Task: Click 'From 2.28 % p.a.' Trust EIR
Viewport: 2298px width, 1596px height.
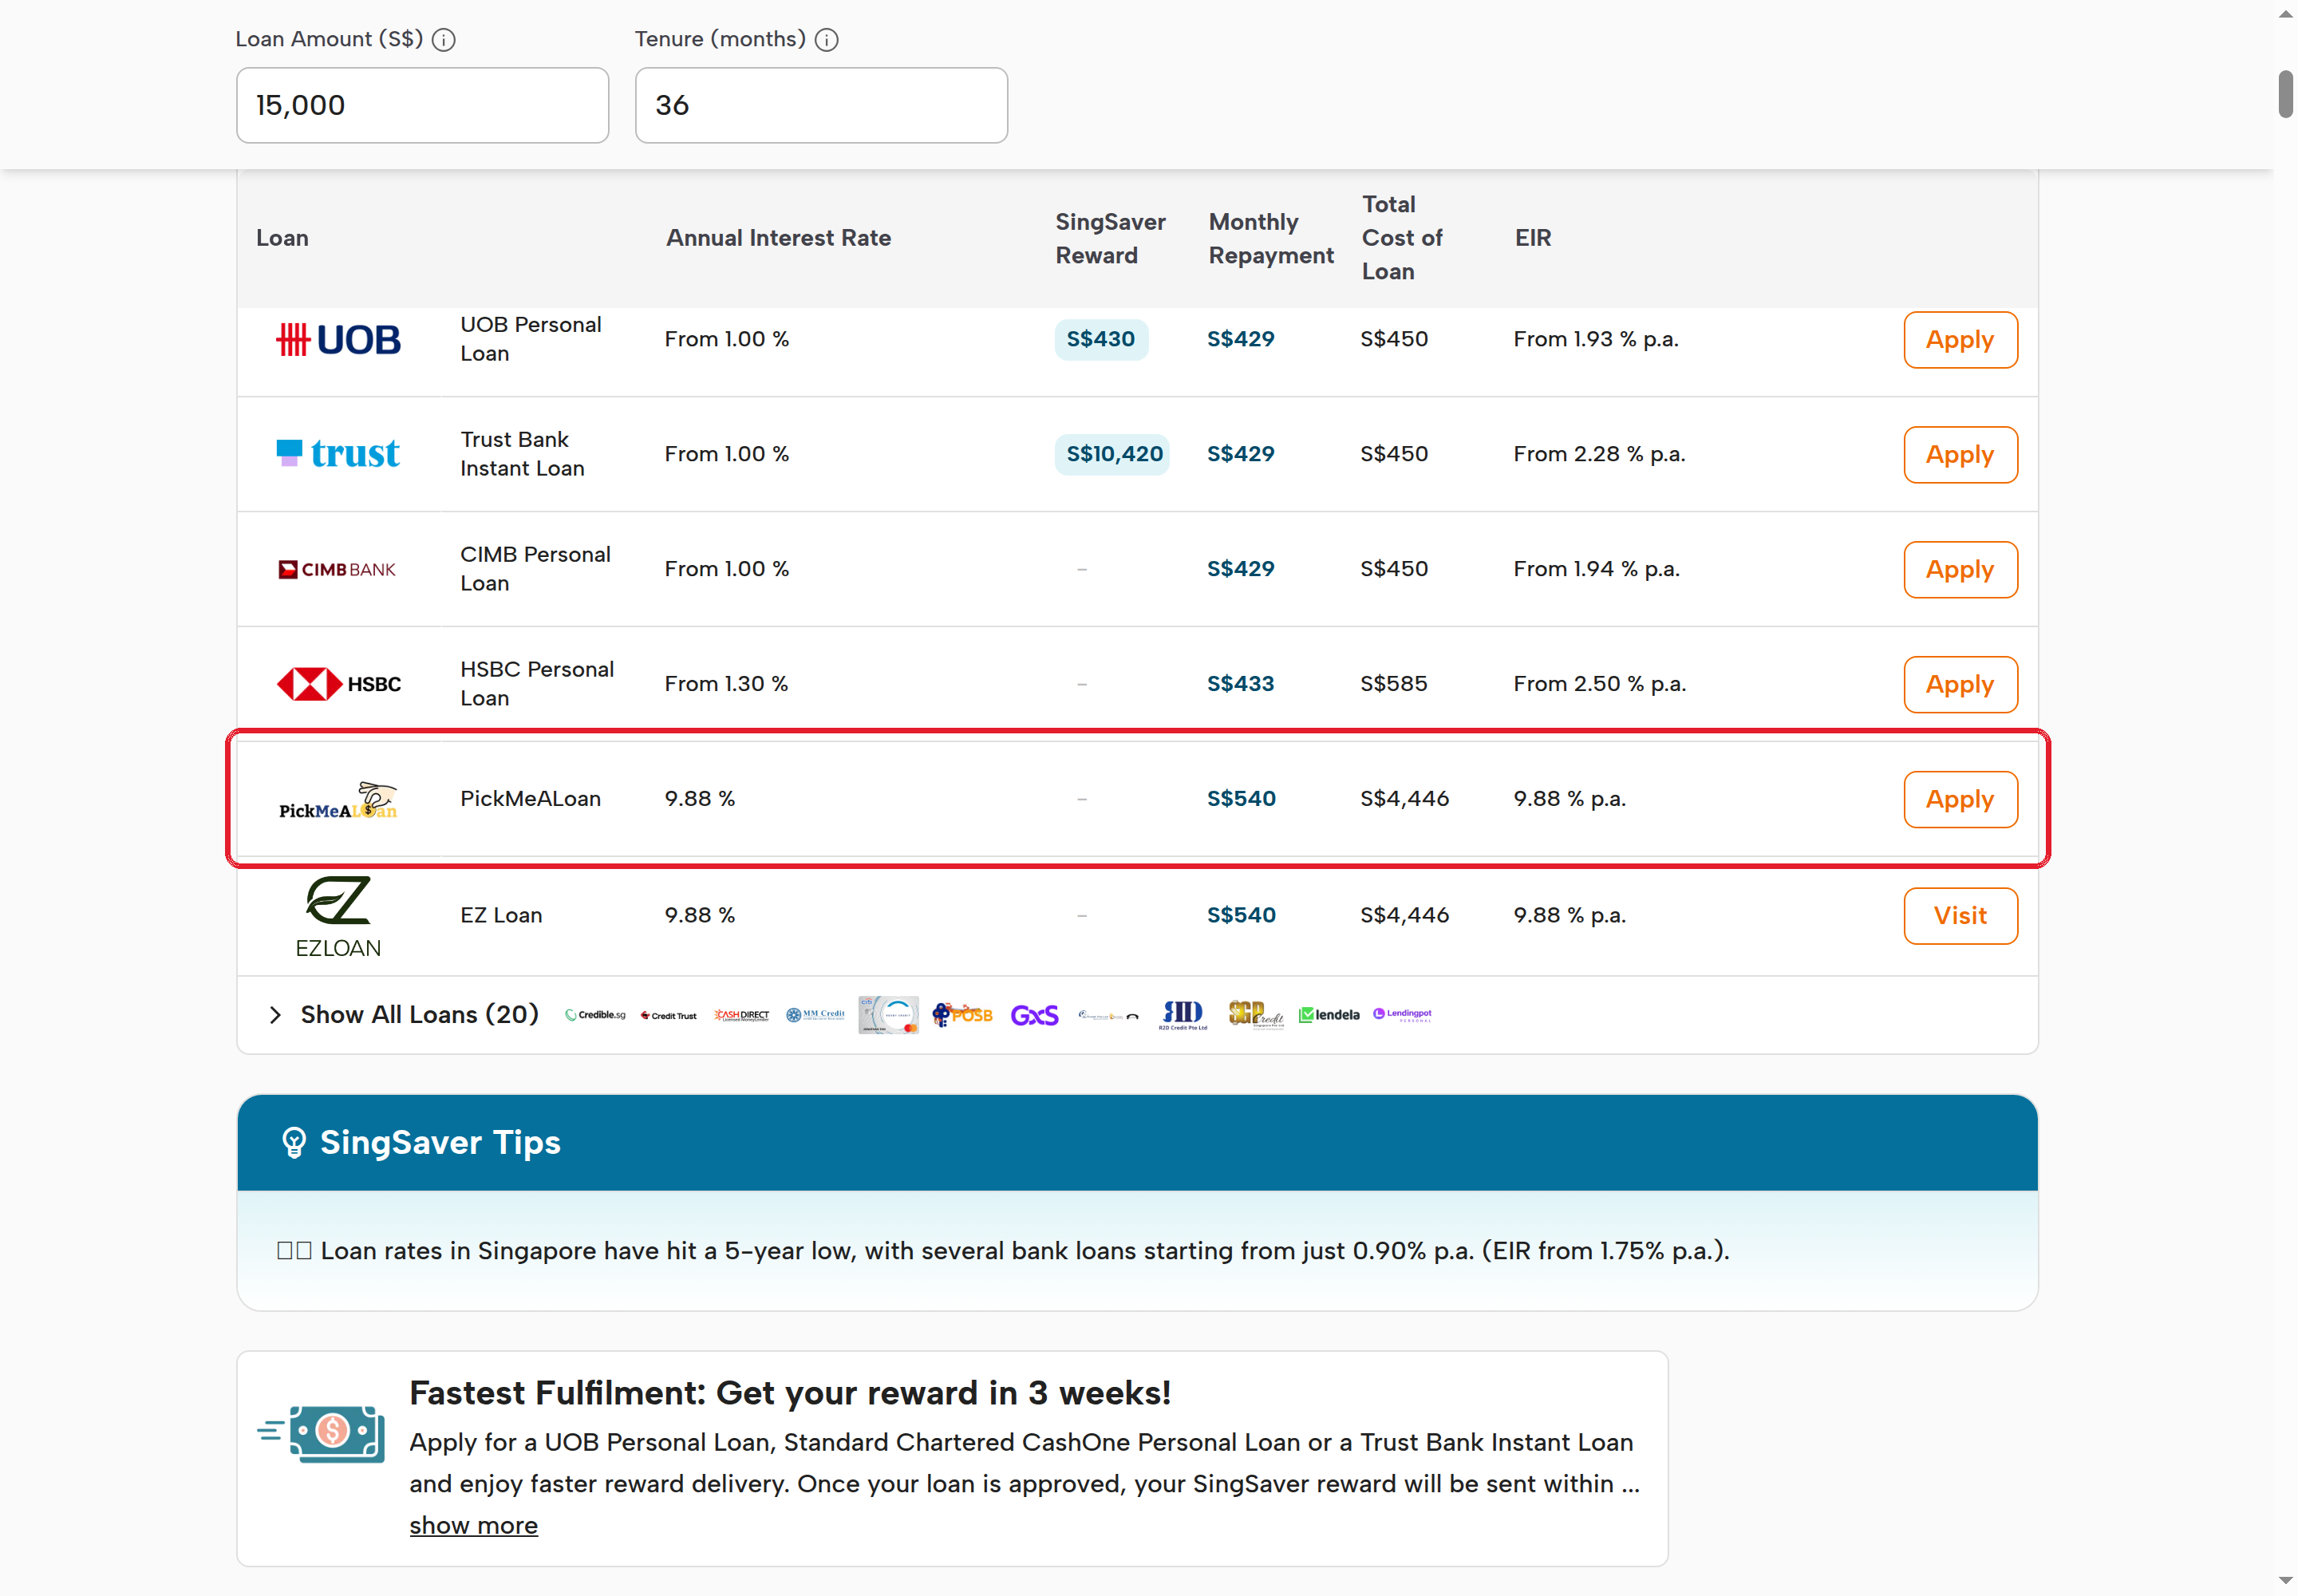Action: coord(1599,454)
